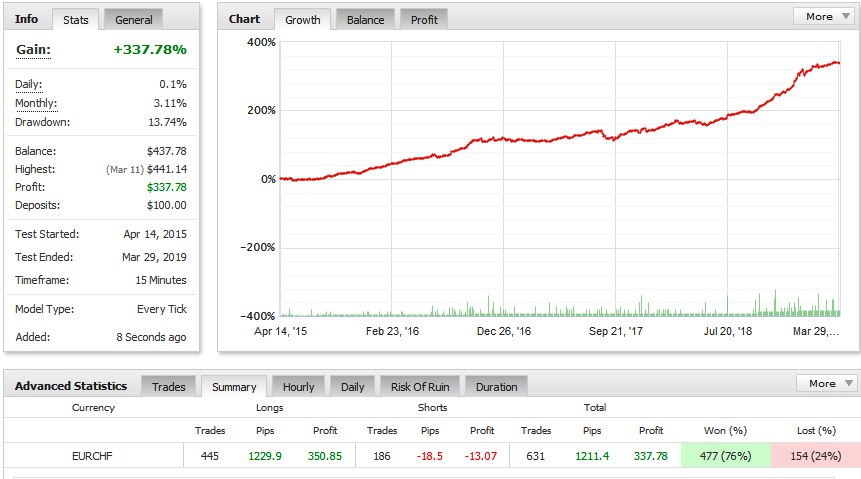Viewport: 861px width, 479px height.
Task: Select the +337.78% gain value
Action: 150,49
